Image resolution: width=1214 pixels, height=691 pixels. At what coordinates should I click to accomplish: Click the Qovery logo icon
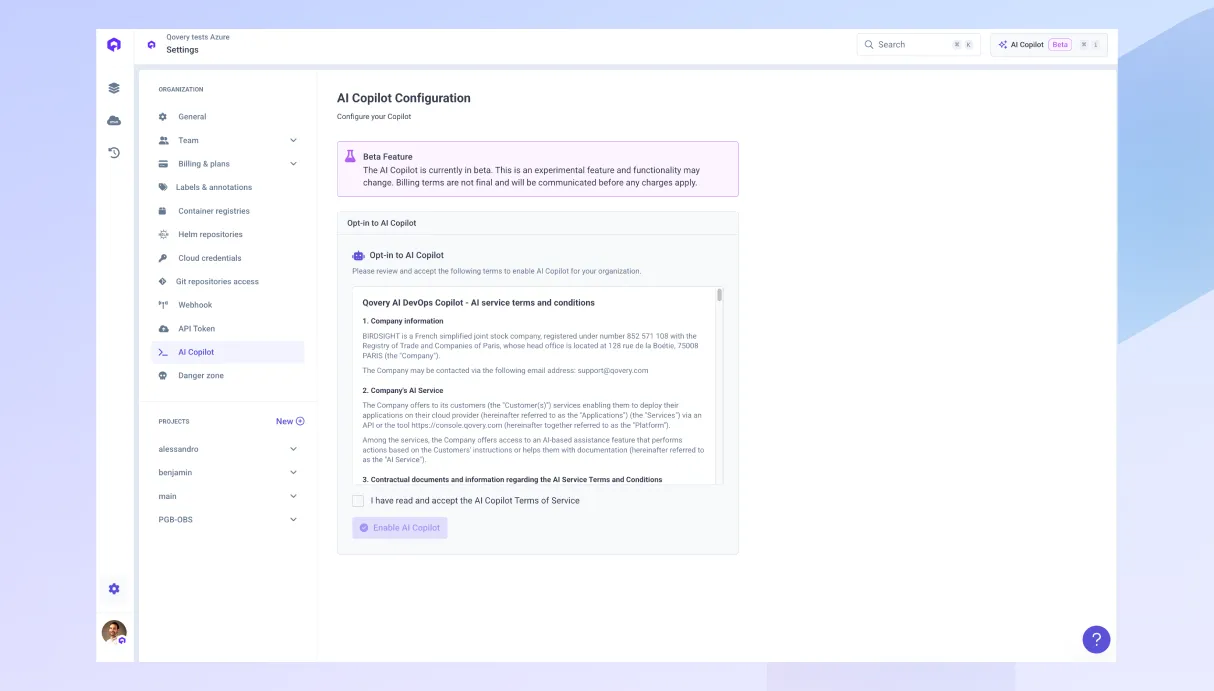(114, 45)
